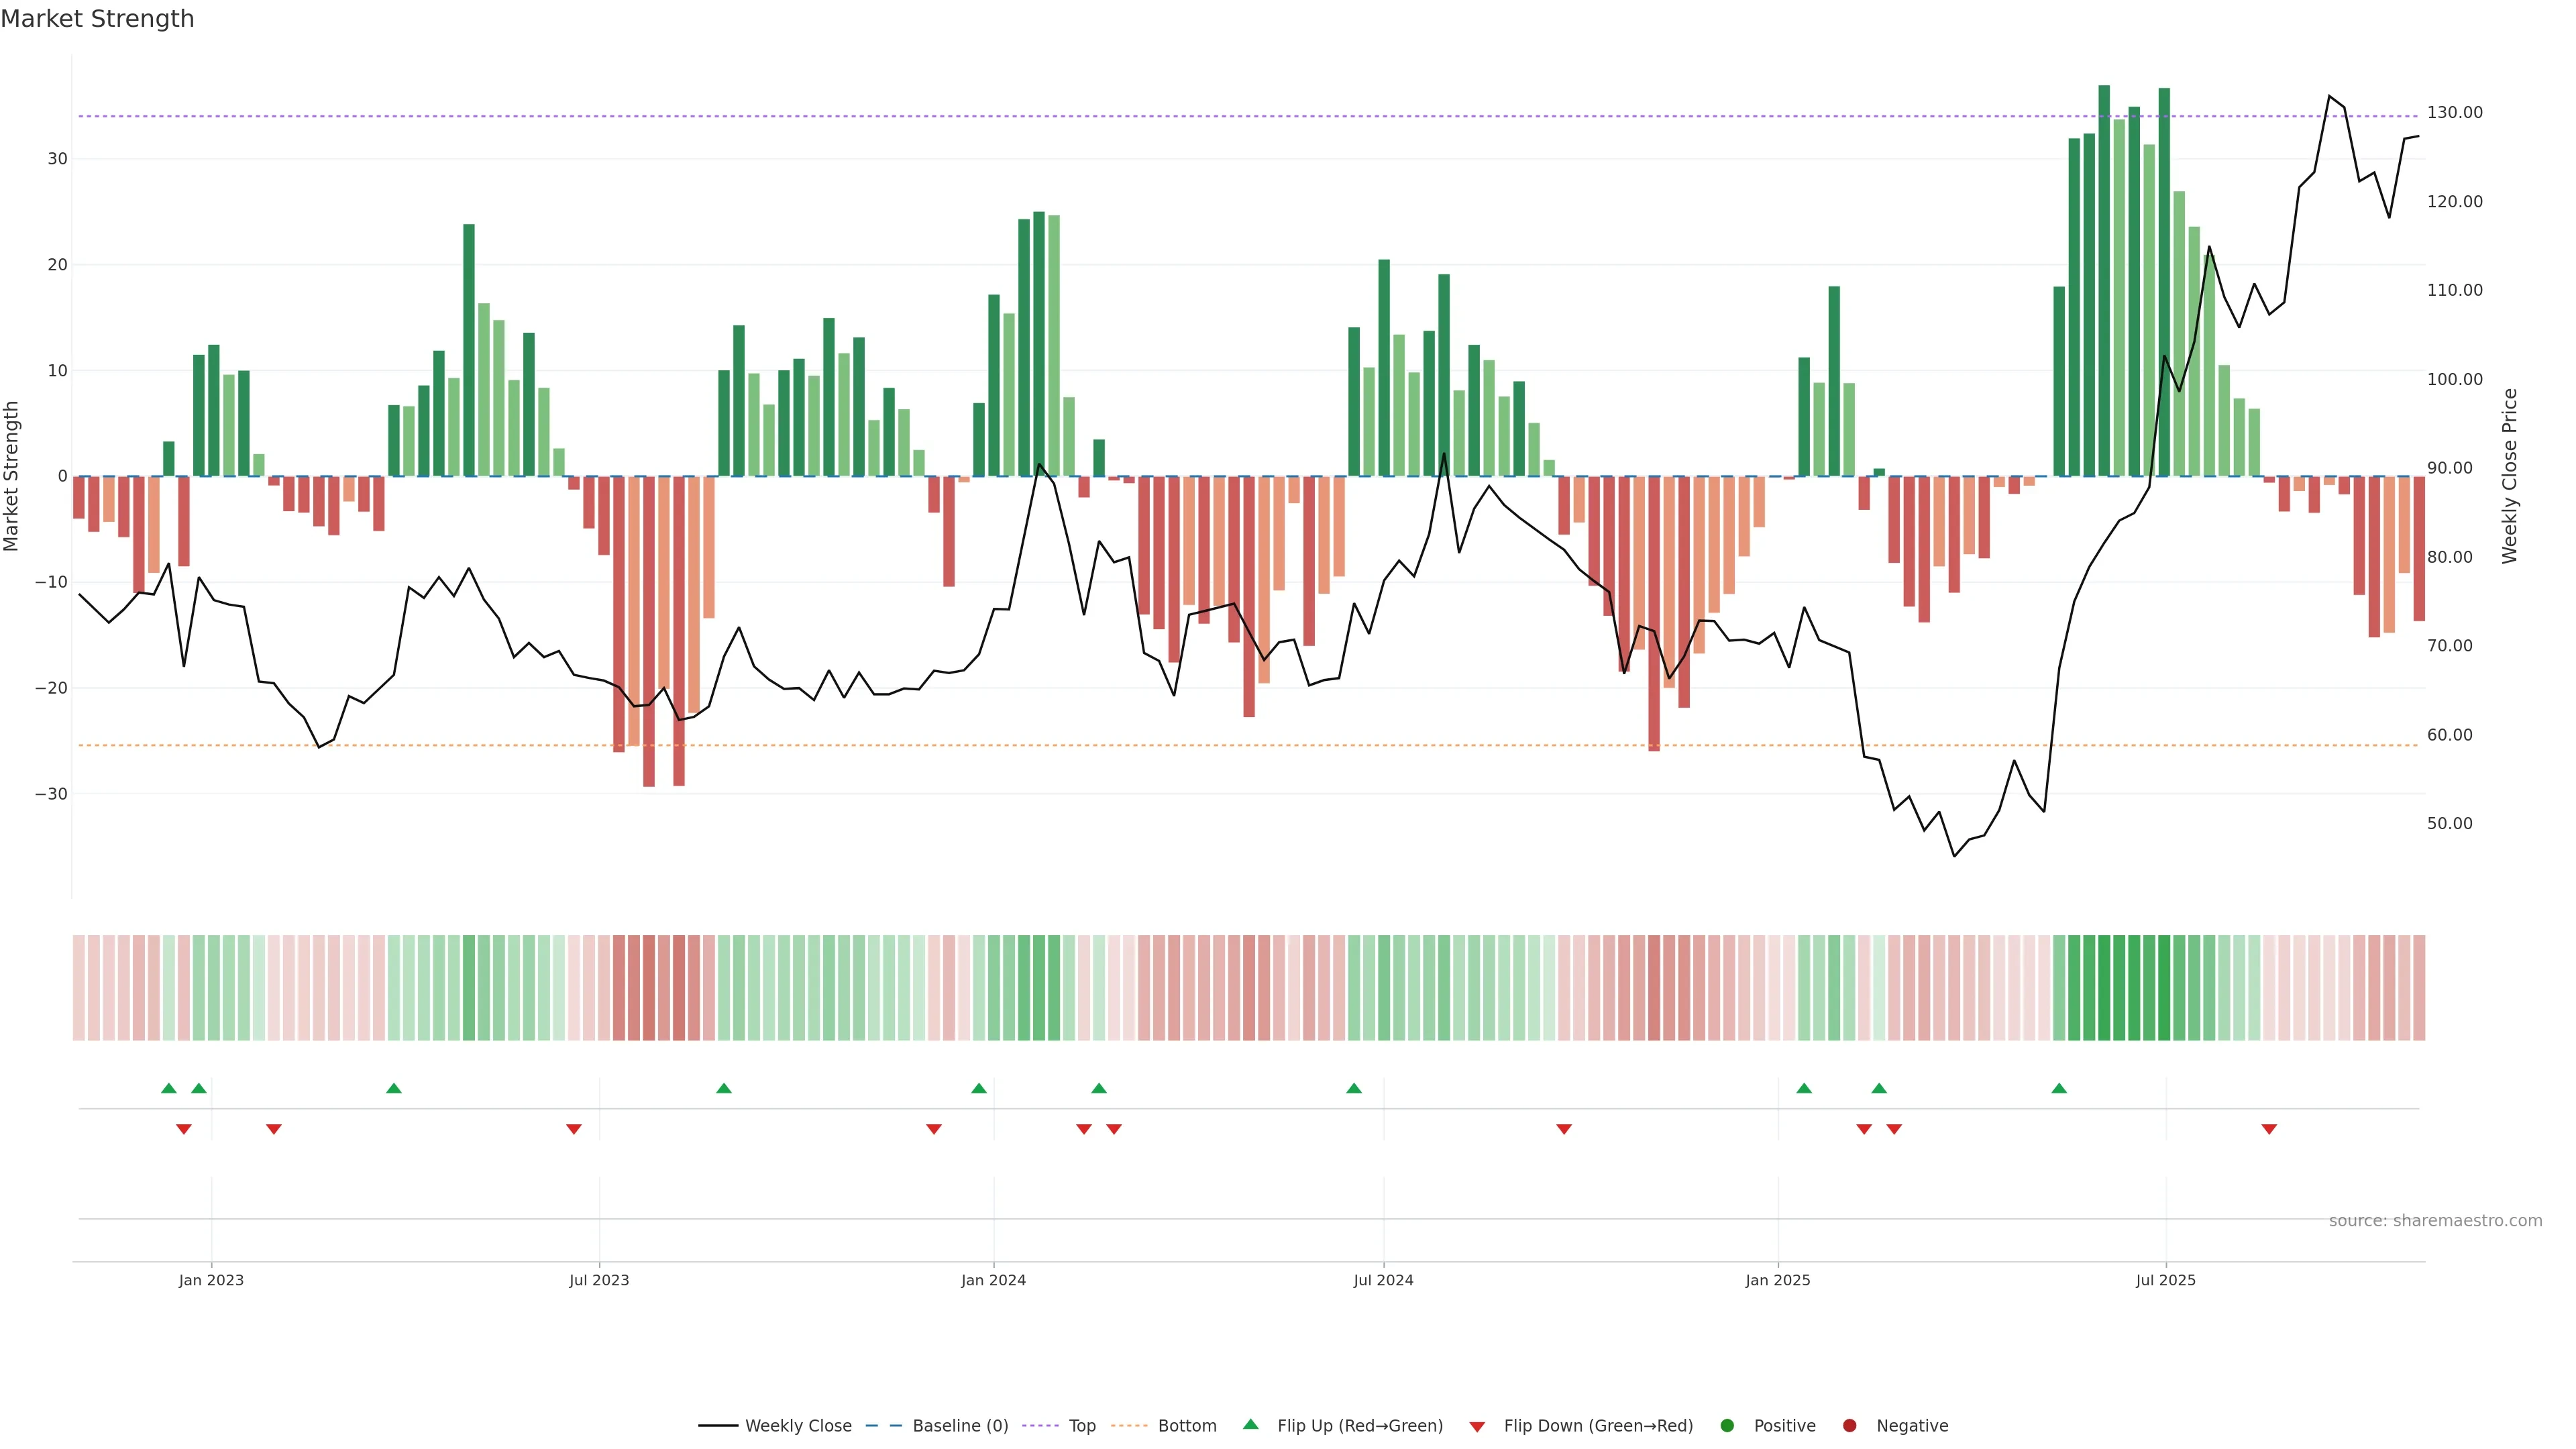The image size is (2576, 1449).
Task: Click the Jul 2025 x-axis label
Action: point(2165,1280)
